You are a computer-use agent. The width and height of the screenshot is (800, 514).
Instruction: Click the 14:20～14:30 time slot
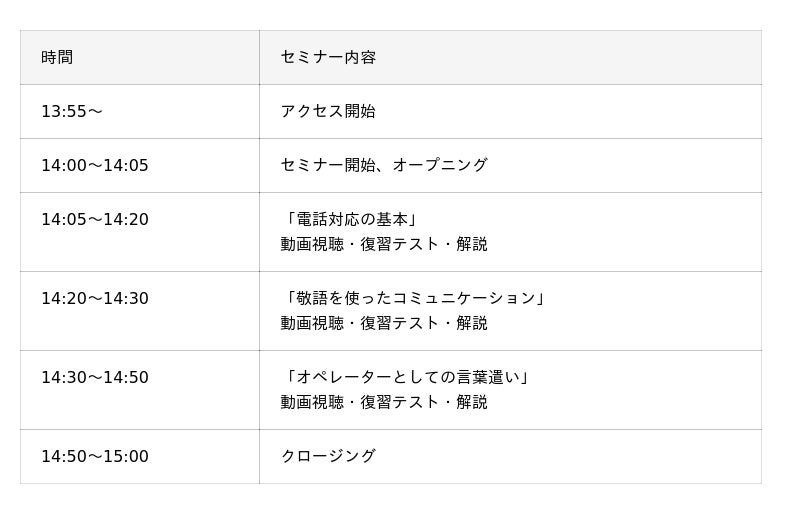pos(94,299)
